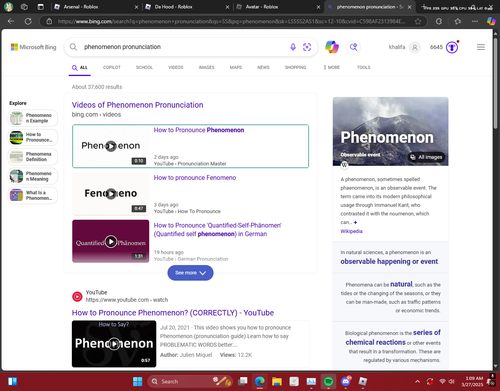Switch to the Arsenal - Roblox tab
Screen dimensions: 500x391
coord(95,7)
